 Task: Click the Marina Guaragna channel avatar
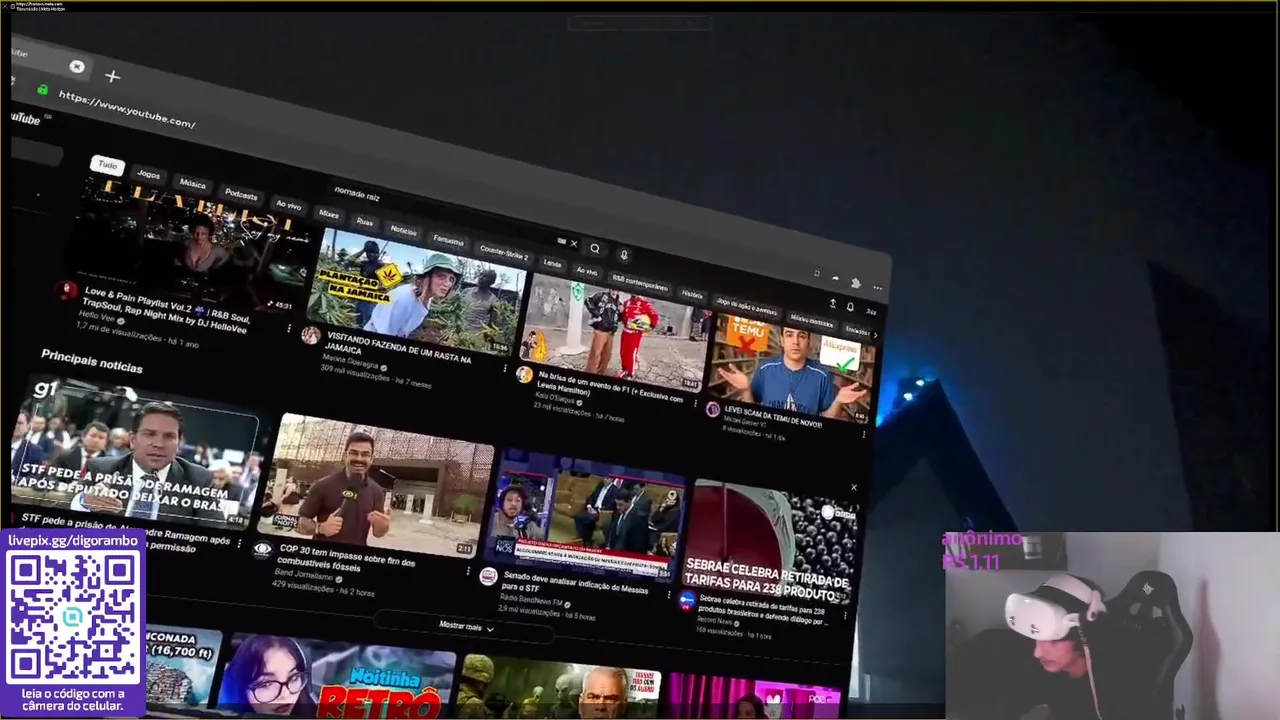pyautogui.click(x=311, y=336)
